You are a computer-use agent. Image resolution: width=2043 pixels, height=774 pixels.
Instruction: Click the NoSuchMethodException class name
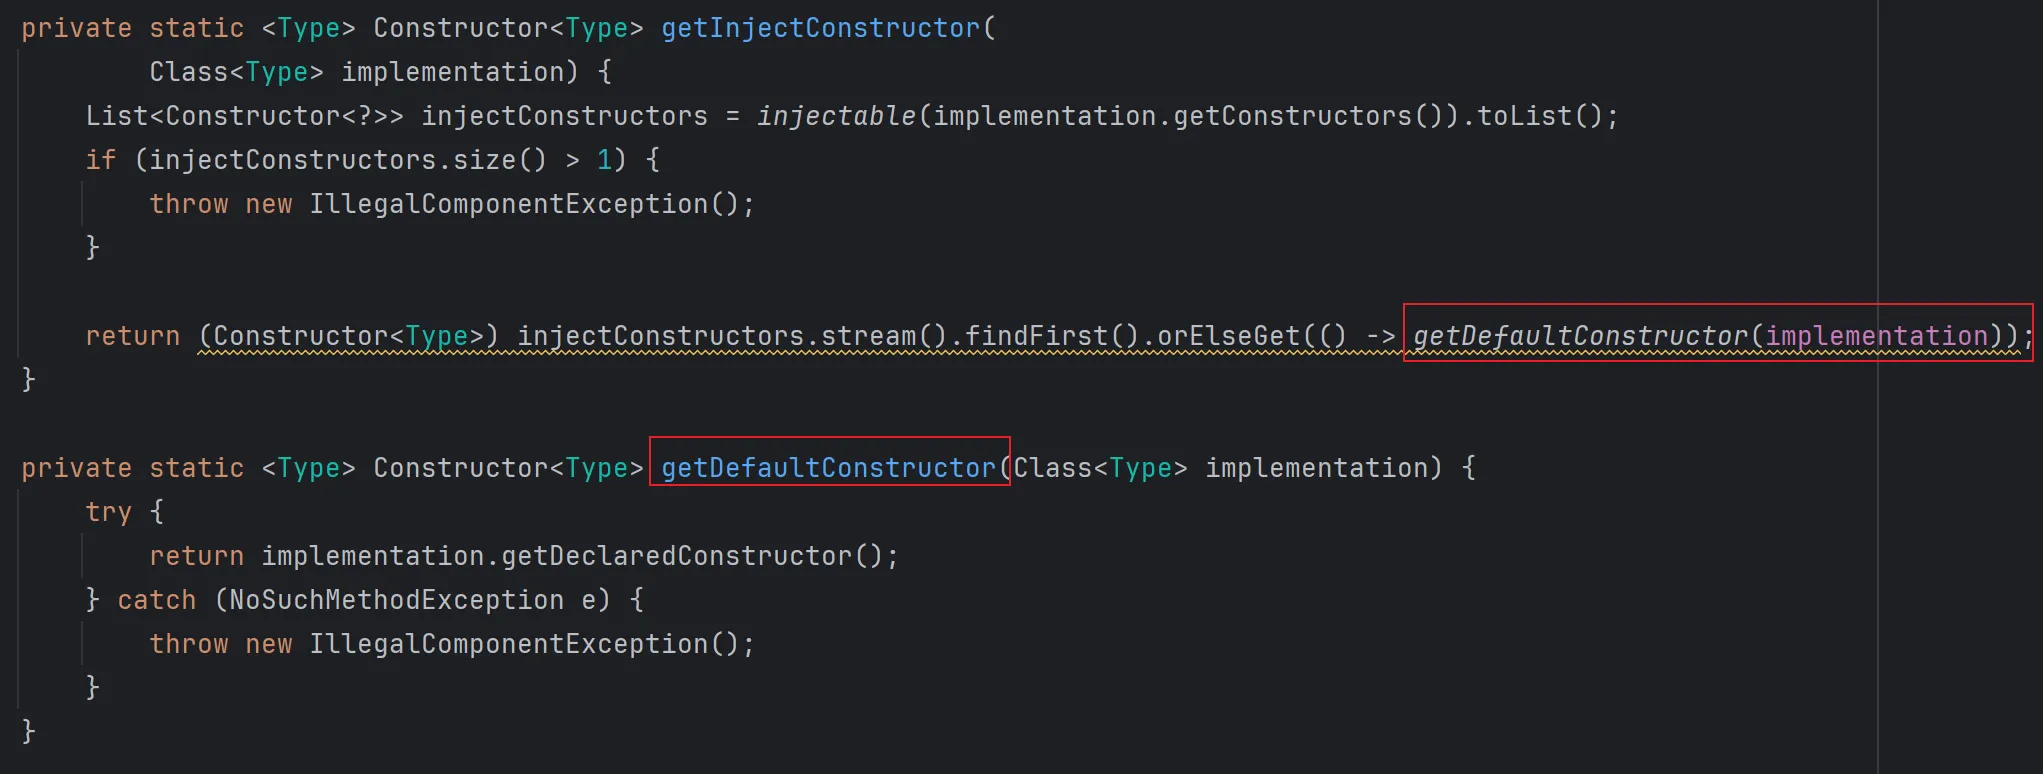[x=396, y=600]
